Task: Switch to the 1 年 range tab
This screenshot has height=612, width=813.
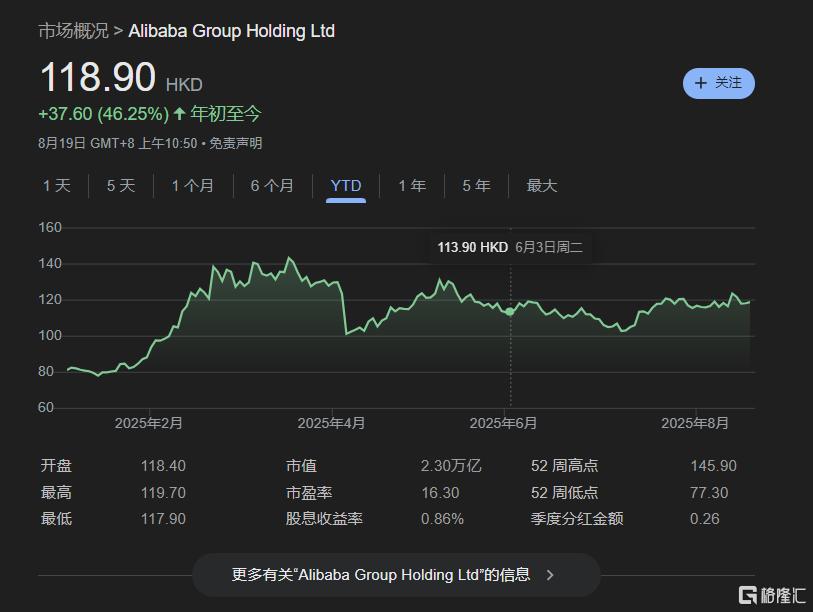Action: point(412,186)
